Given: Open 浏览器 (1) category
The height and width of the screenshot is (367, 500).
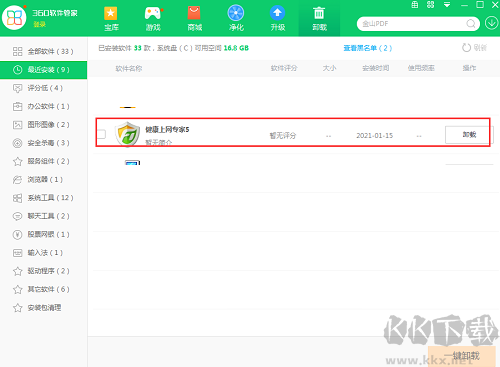Looking at the screenshot, I should pos(43,180).
